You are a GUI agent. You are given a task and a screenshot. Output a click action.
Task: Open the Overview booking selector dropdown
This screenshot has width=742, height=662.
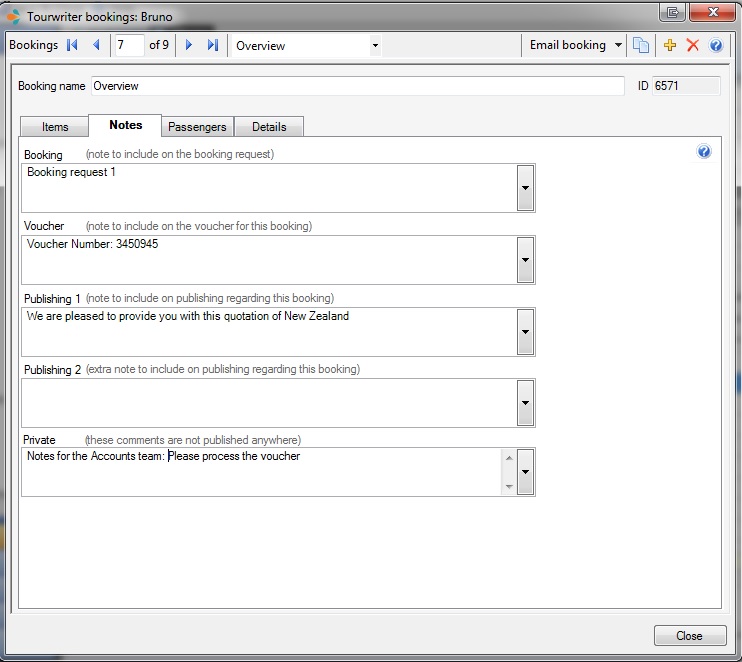[375, 46]
